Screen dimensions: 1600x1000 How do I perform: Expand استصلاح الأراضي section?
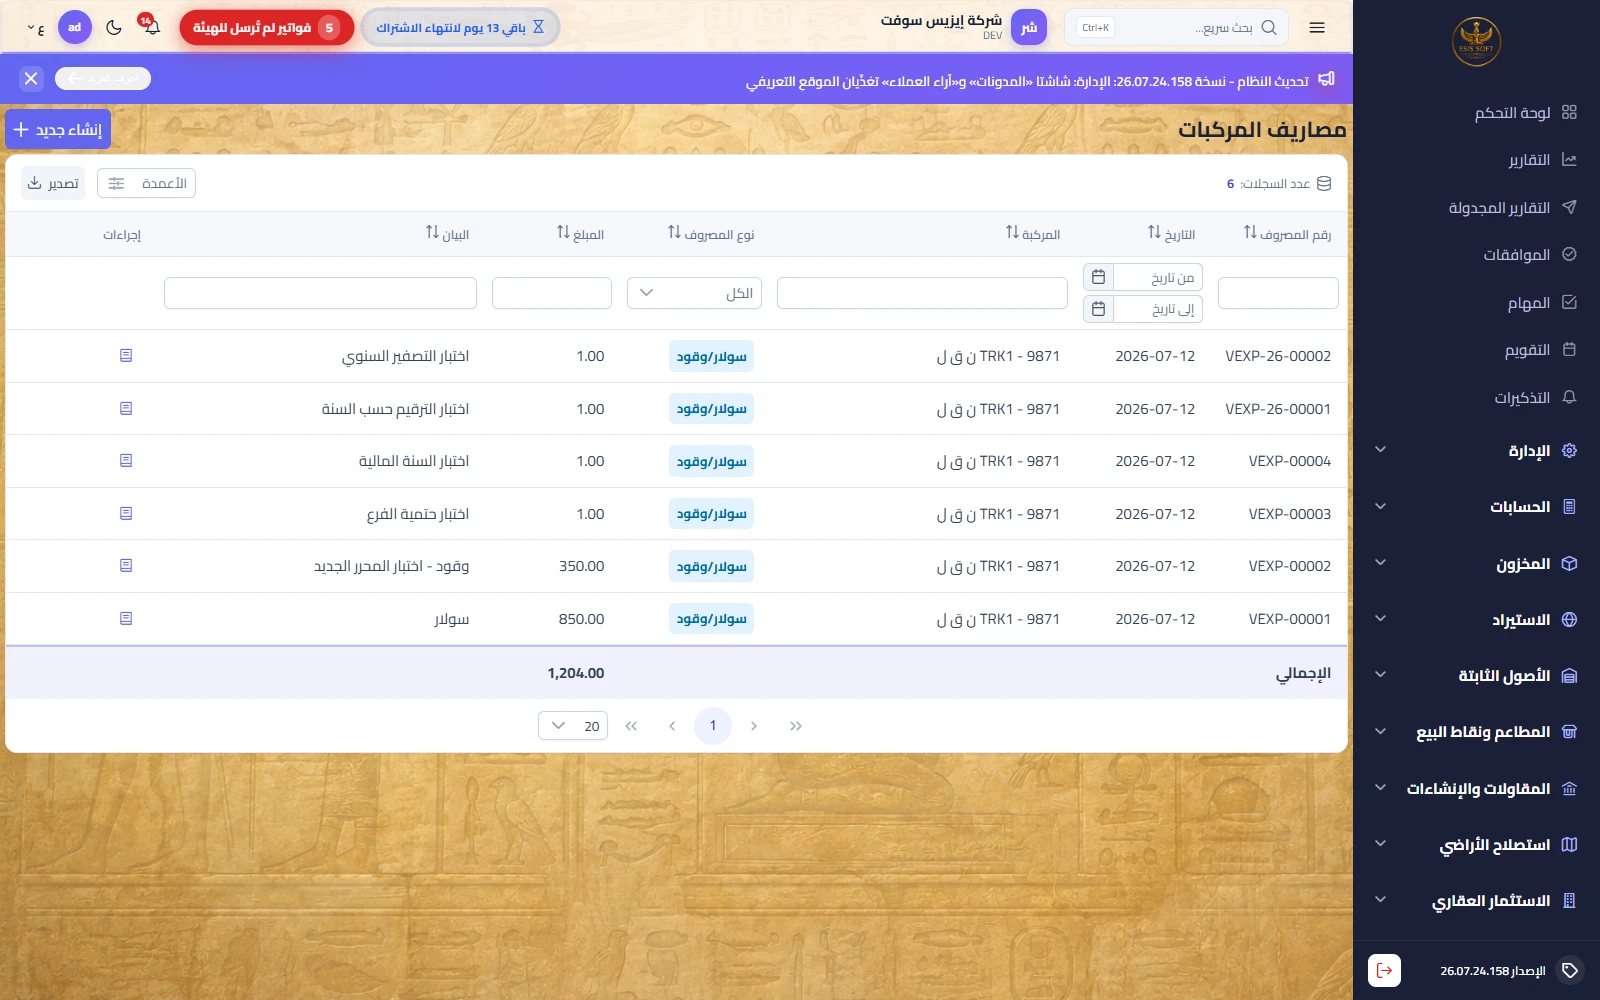1476,845
